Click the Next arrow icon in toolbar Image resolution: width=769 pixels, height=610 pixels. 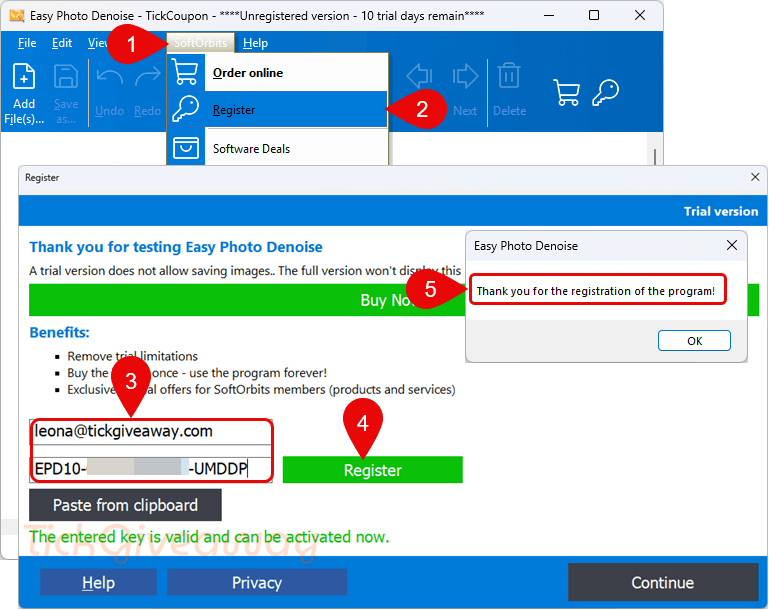[x=465, y=76]
